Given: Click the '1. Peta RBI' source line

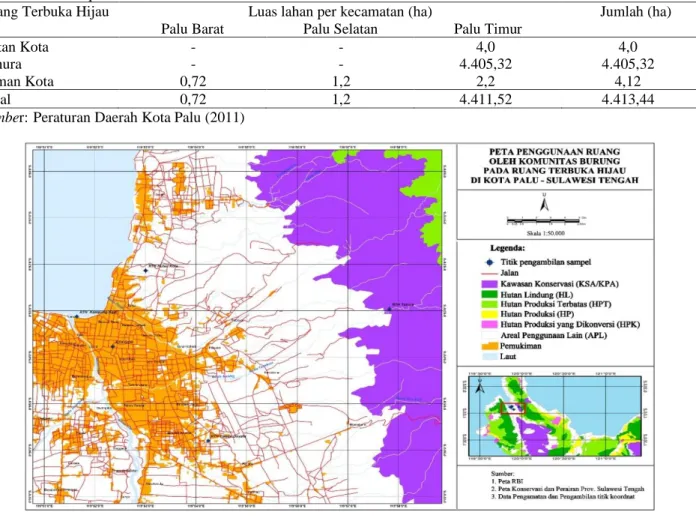Looking at the screenshot, I should click(x=508, y=481).
